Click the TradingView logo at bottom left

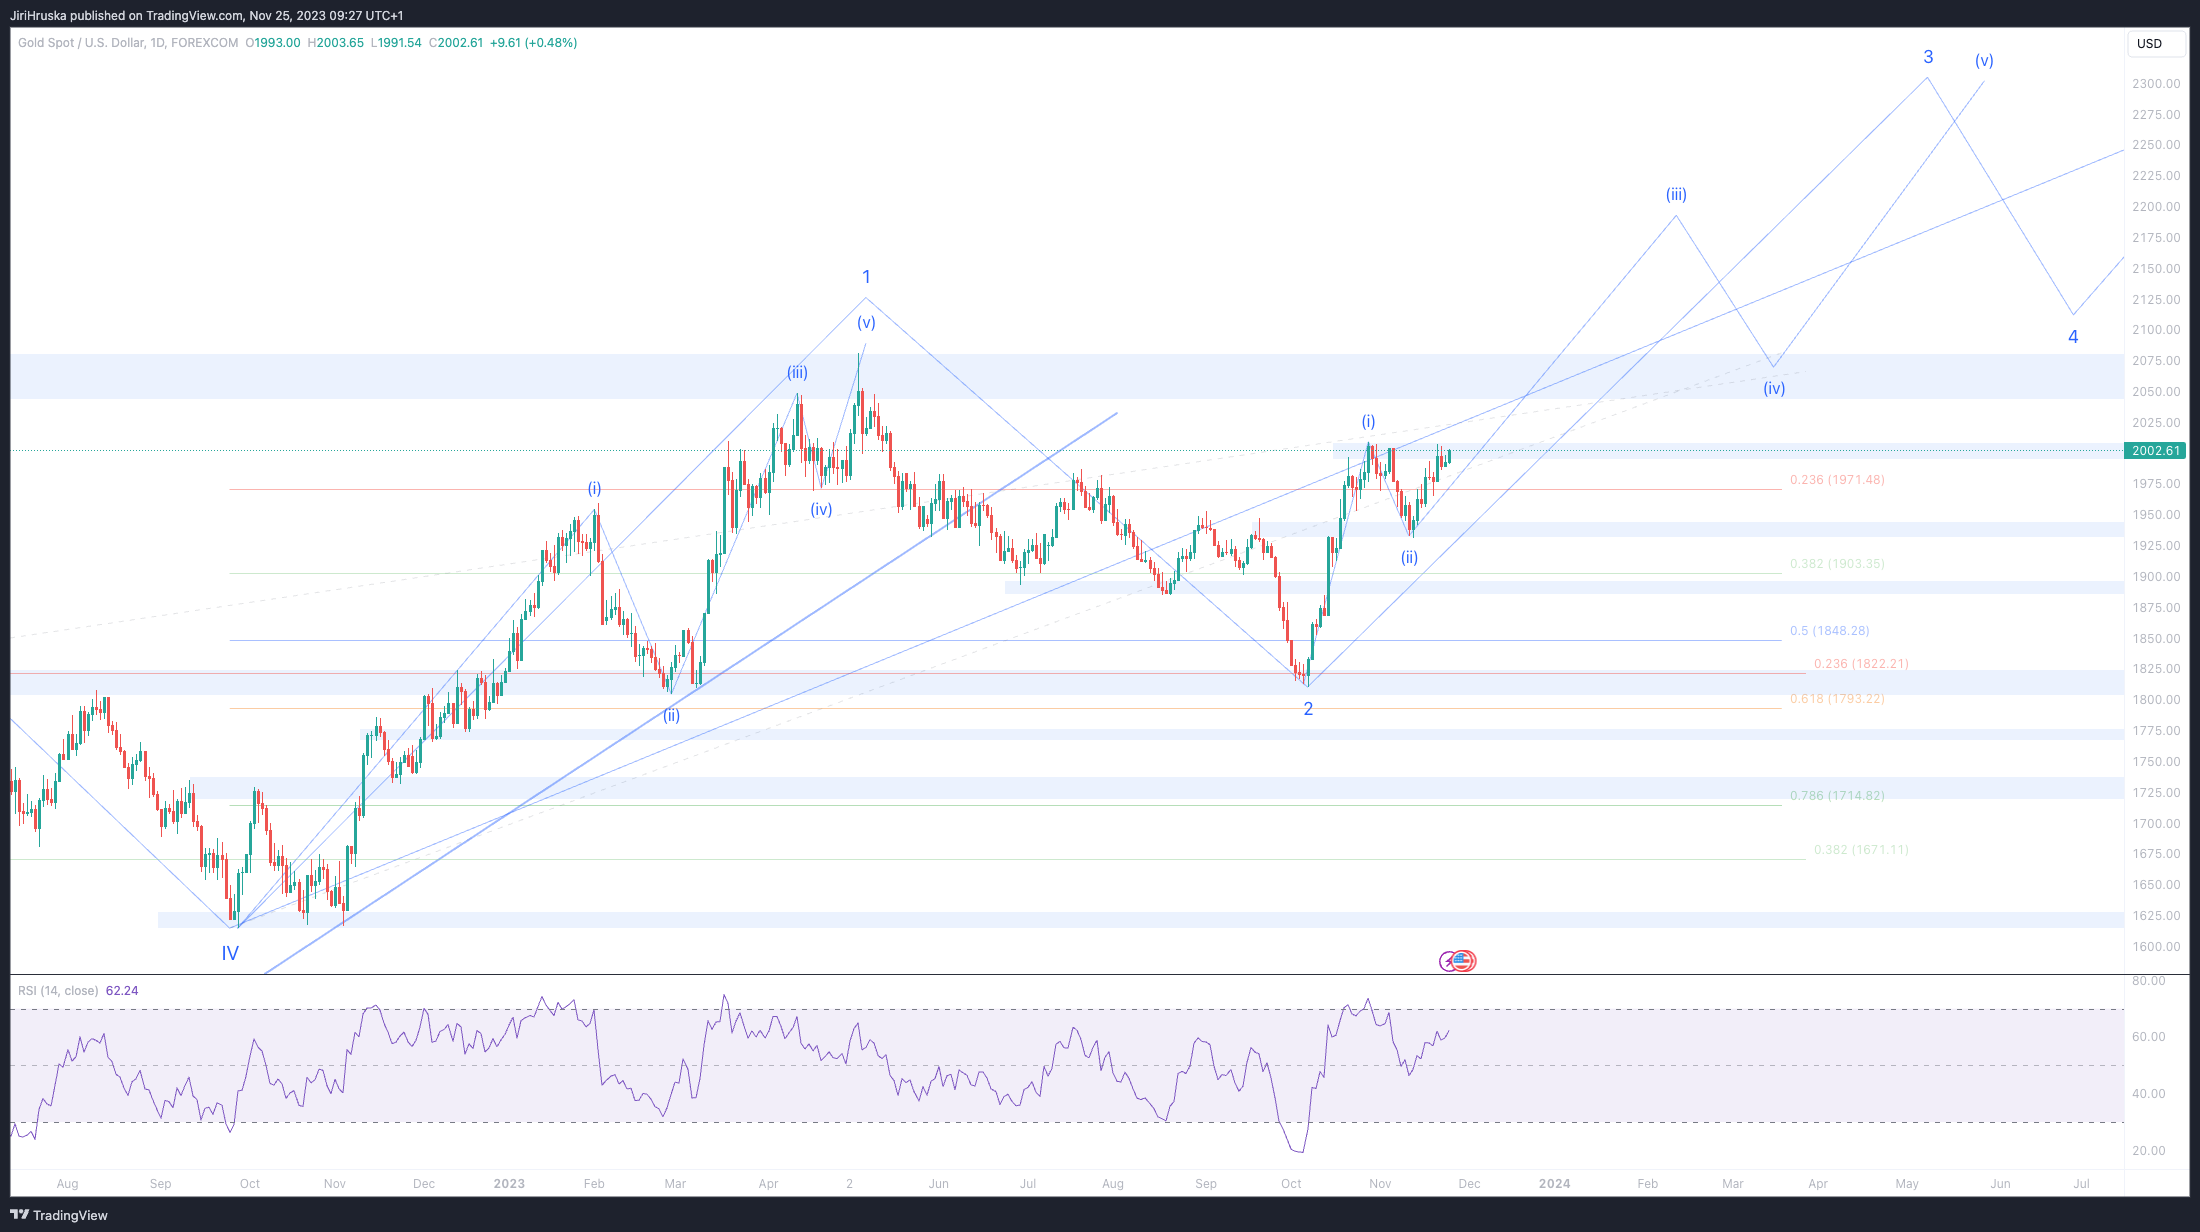click(x=59, y=1215)
